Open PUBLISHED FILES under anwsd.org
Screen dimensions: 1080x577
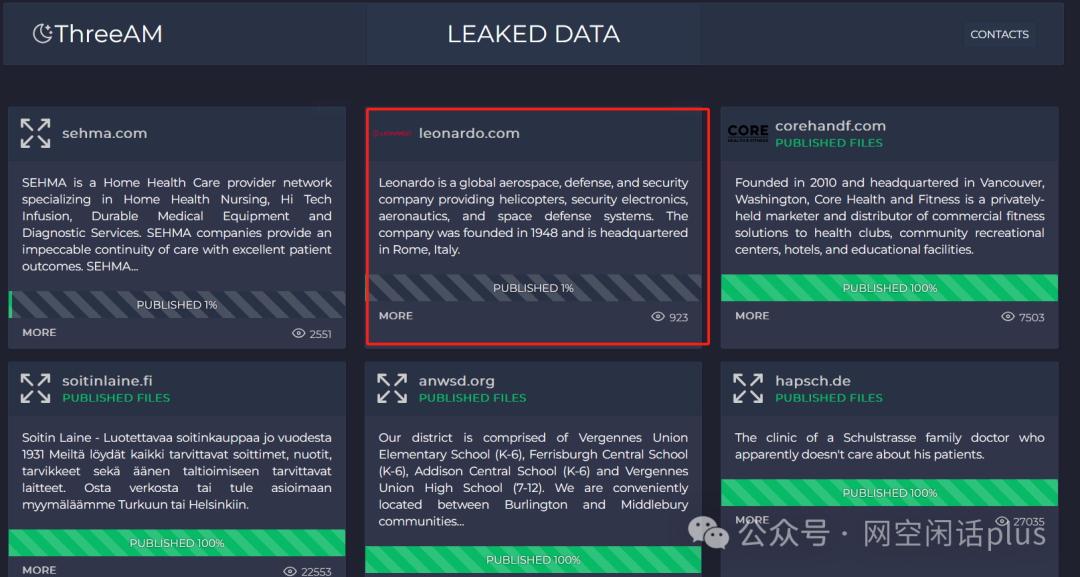(x=472, y=398)
